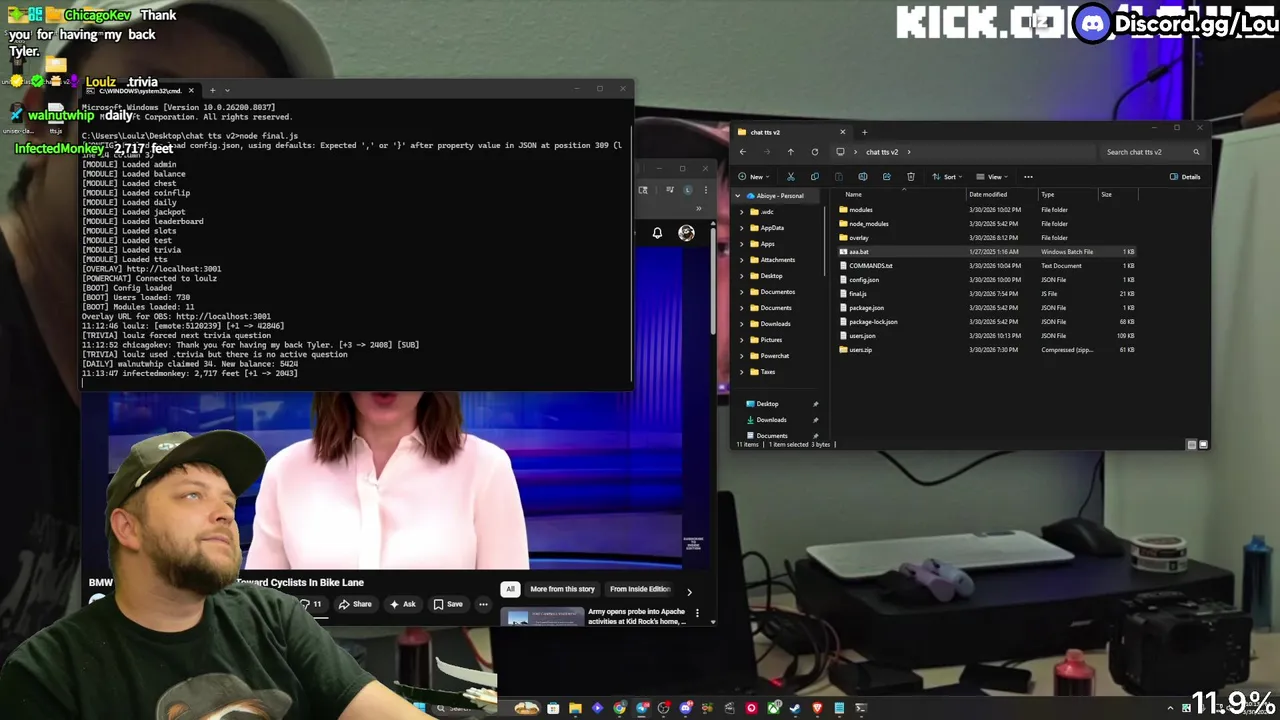Open the YouTube account avatar menu
This screenshot has width=1280, height=720.
click(686, 233)
